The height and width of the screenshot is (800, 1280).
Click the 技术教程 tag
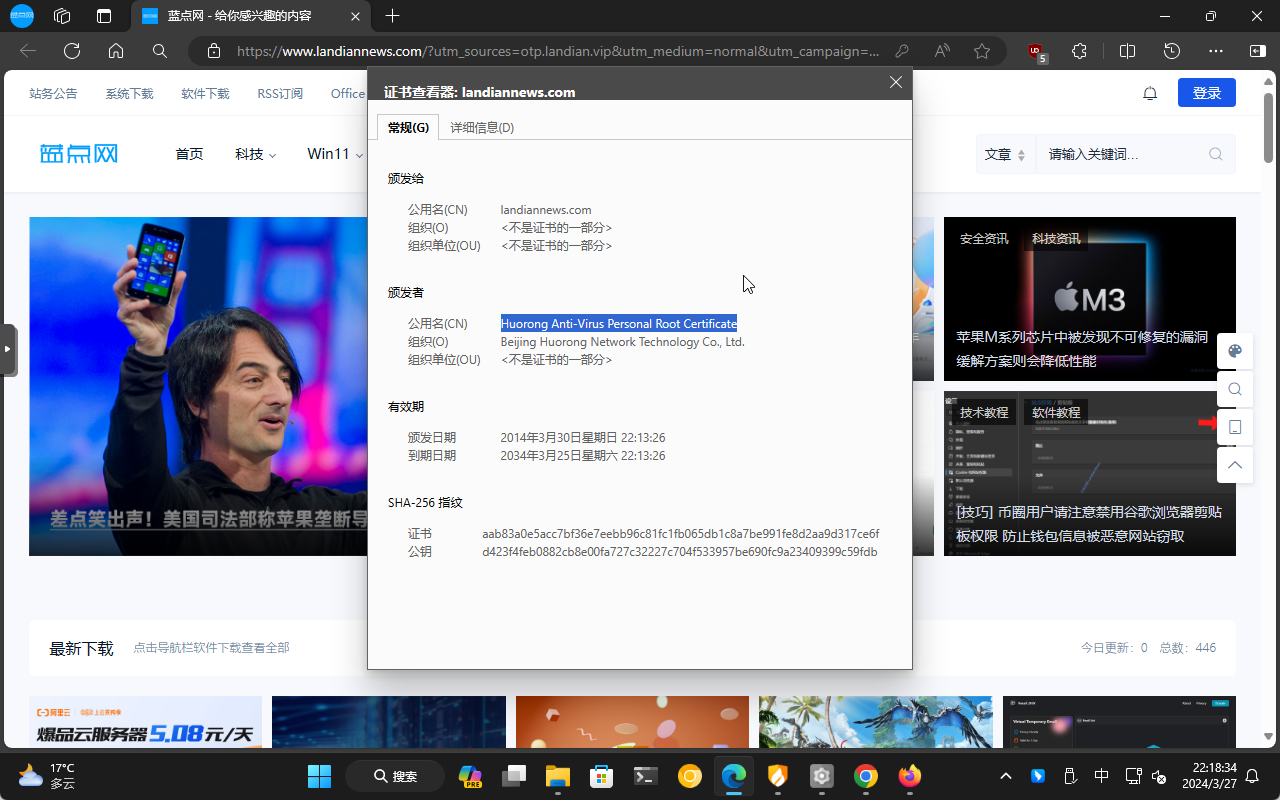(x=984, y=412)
